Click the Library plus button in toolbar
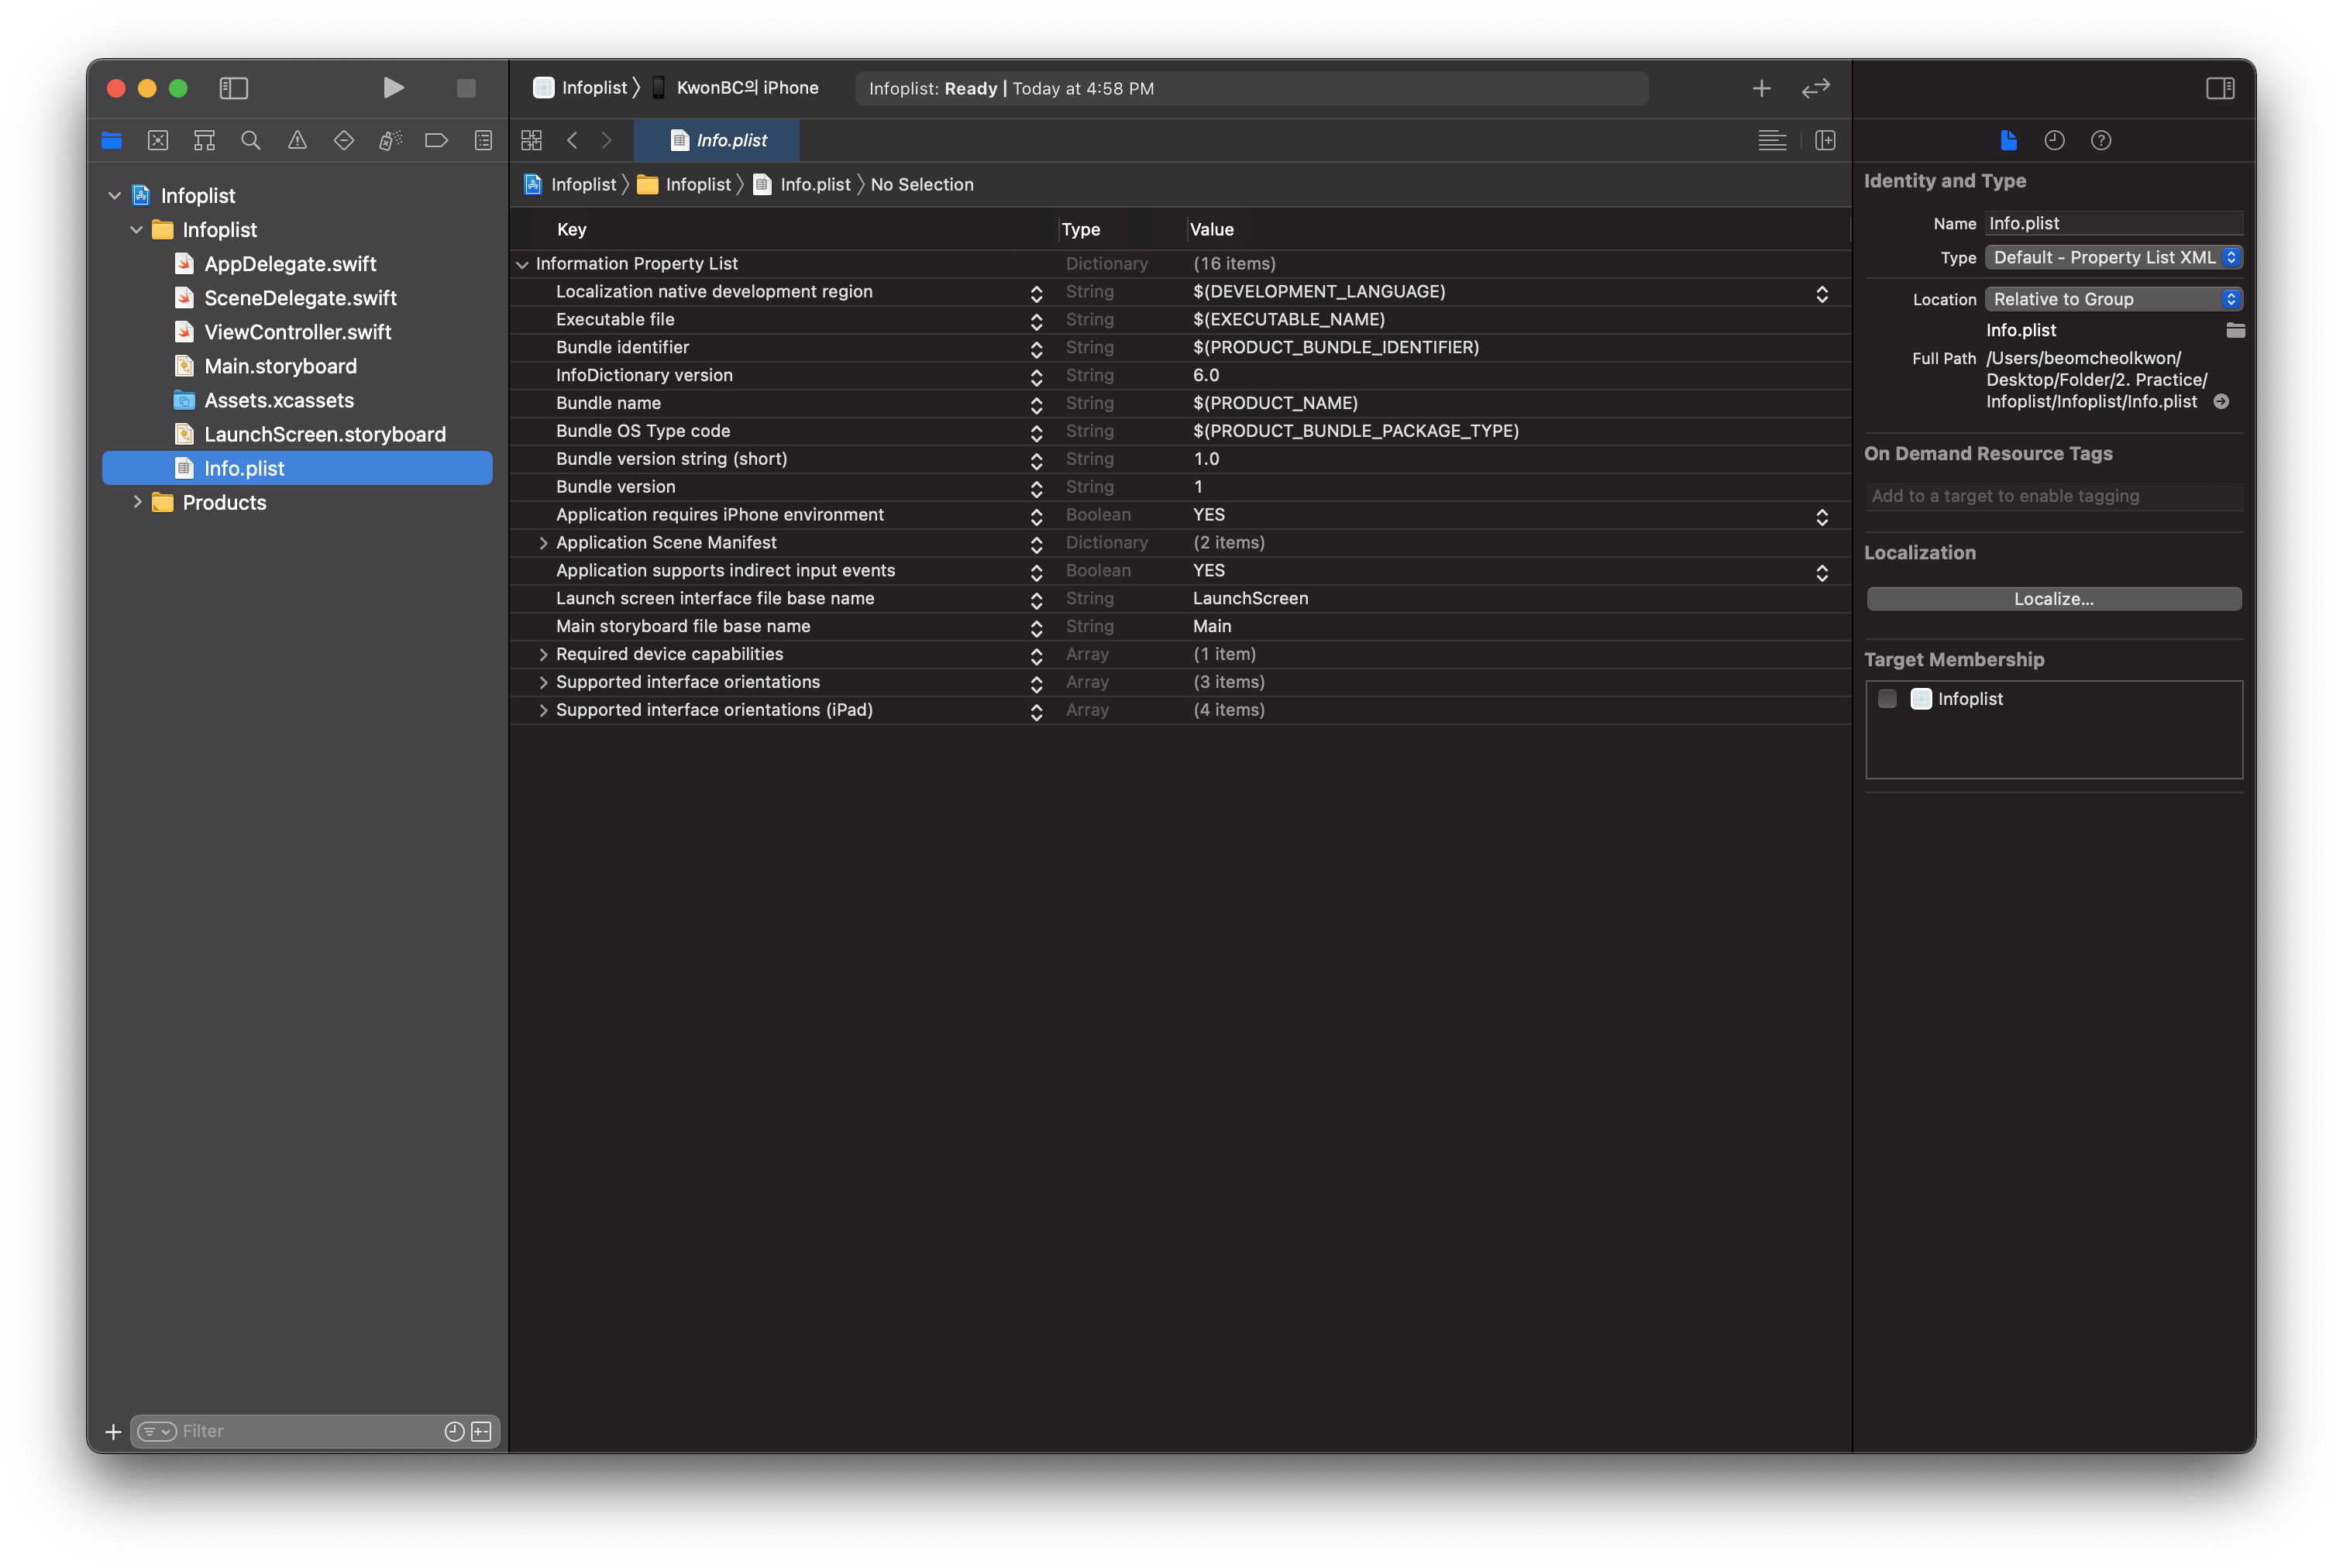Viewport: 2343px width, 1568px height. click(1761, 88)
